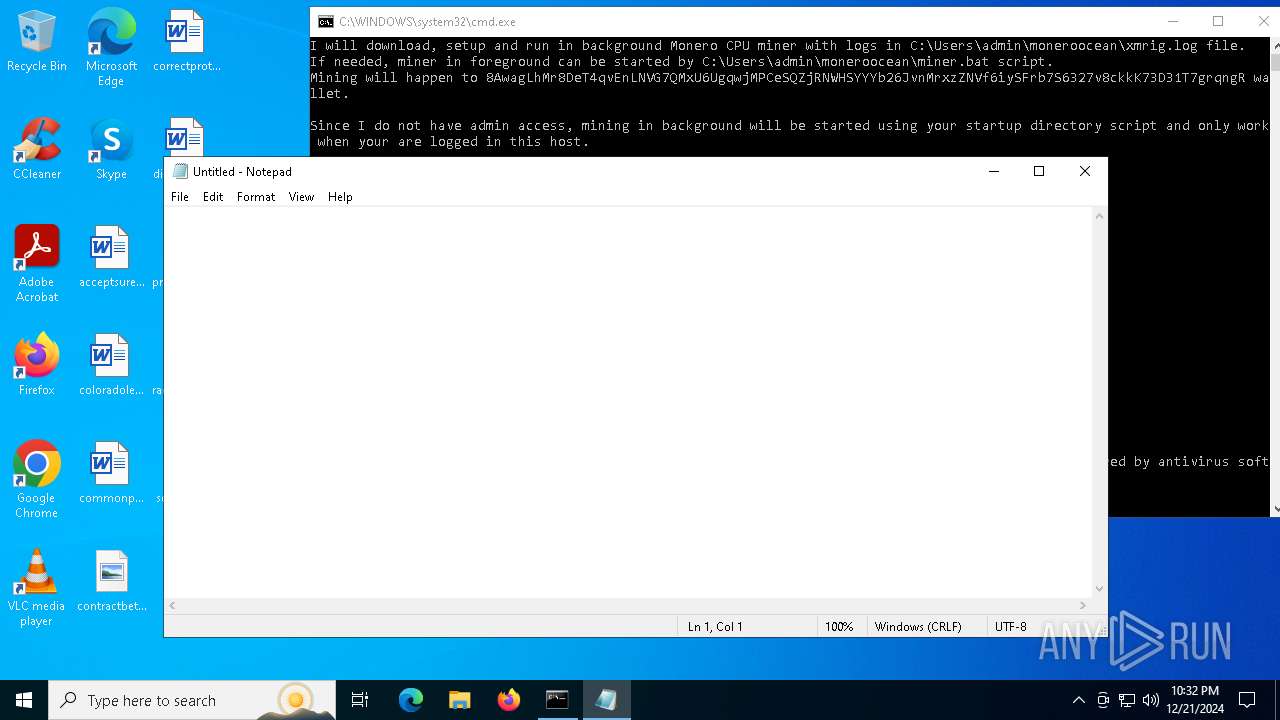Open Notepad Format menu
1280x720 pixels.
(256, 197)
